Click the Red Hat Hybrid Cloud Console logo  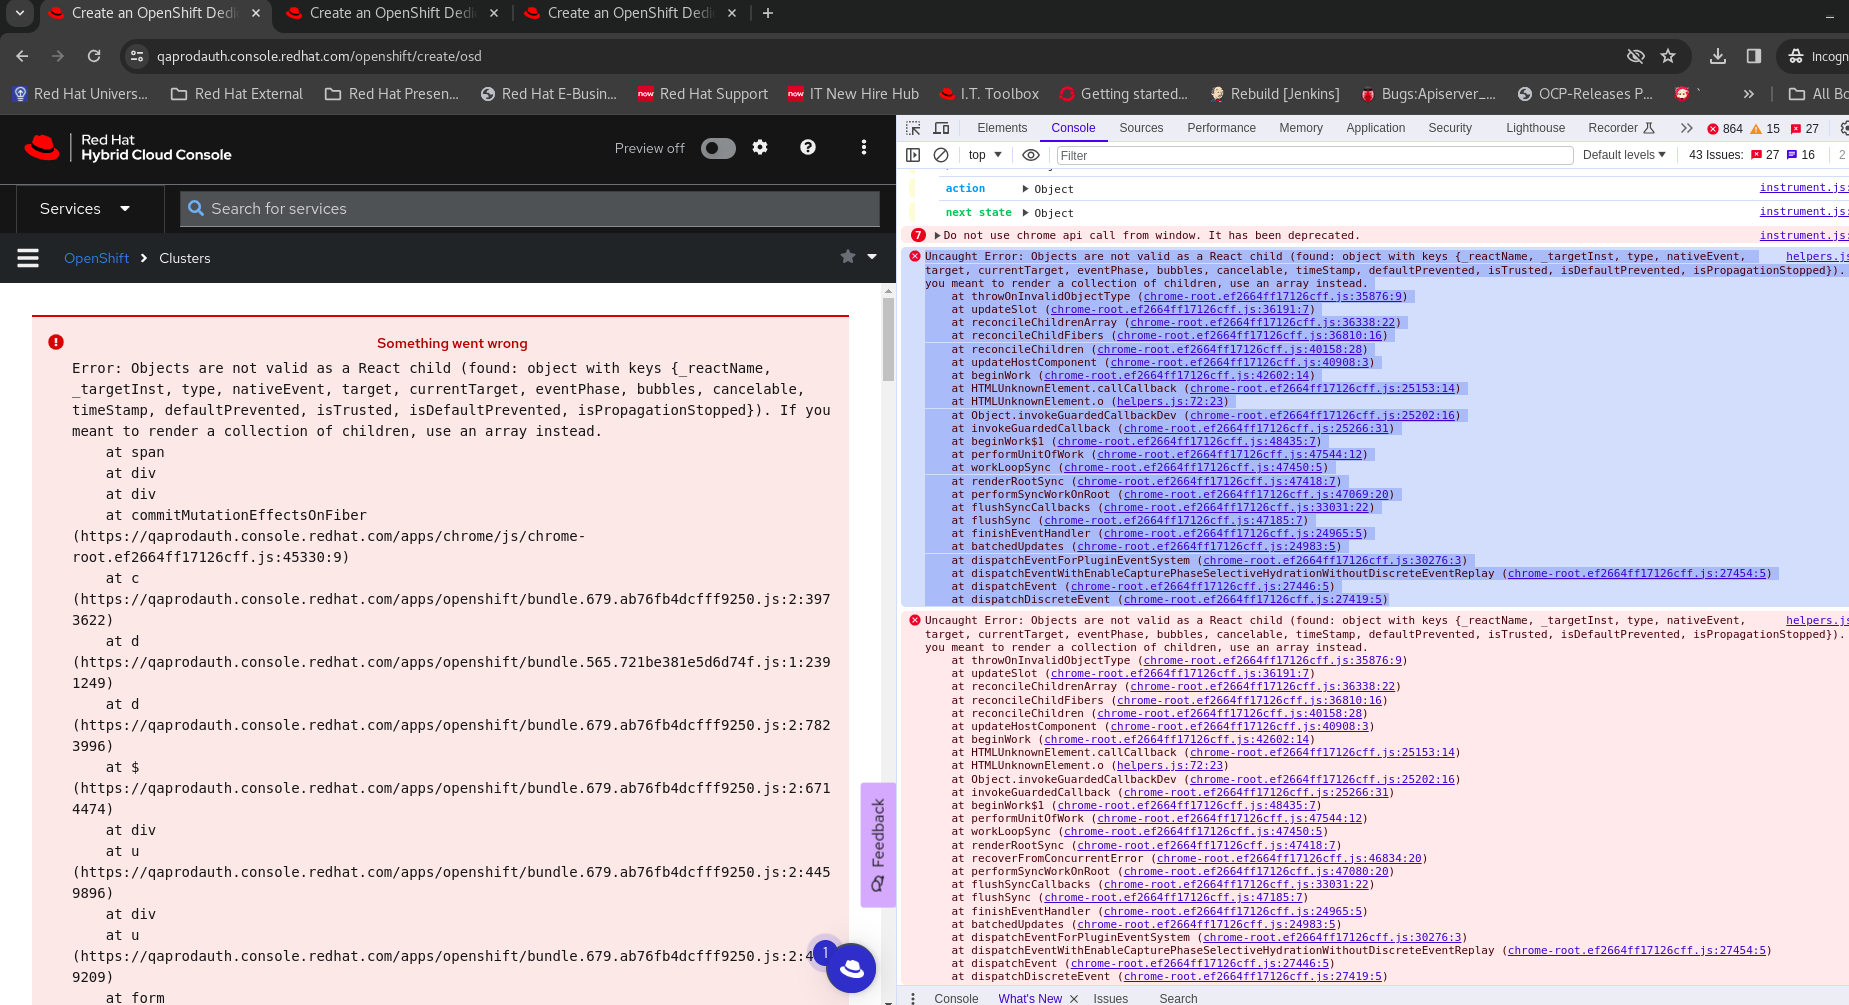point(128,148)
